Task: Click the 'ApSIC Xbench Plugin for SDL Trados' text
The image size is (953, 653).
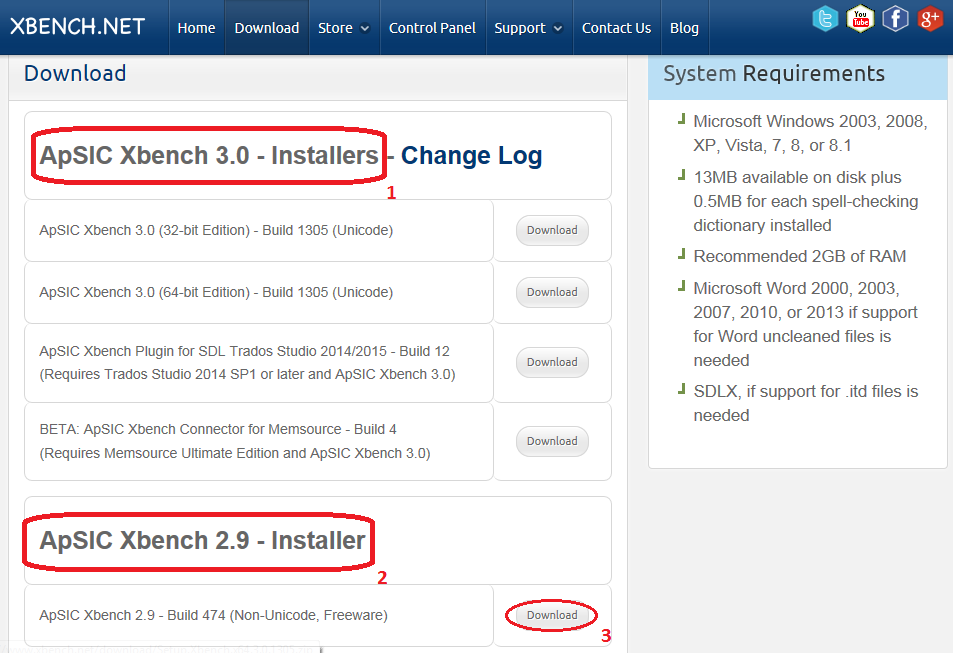Action: point(247,362)
